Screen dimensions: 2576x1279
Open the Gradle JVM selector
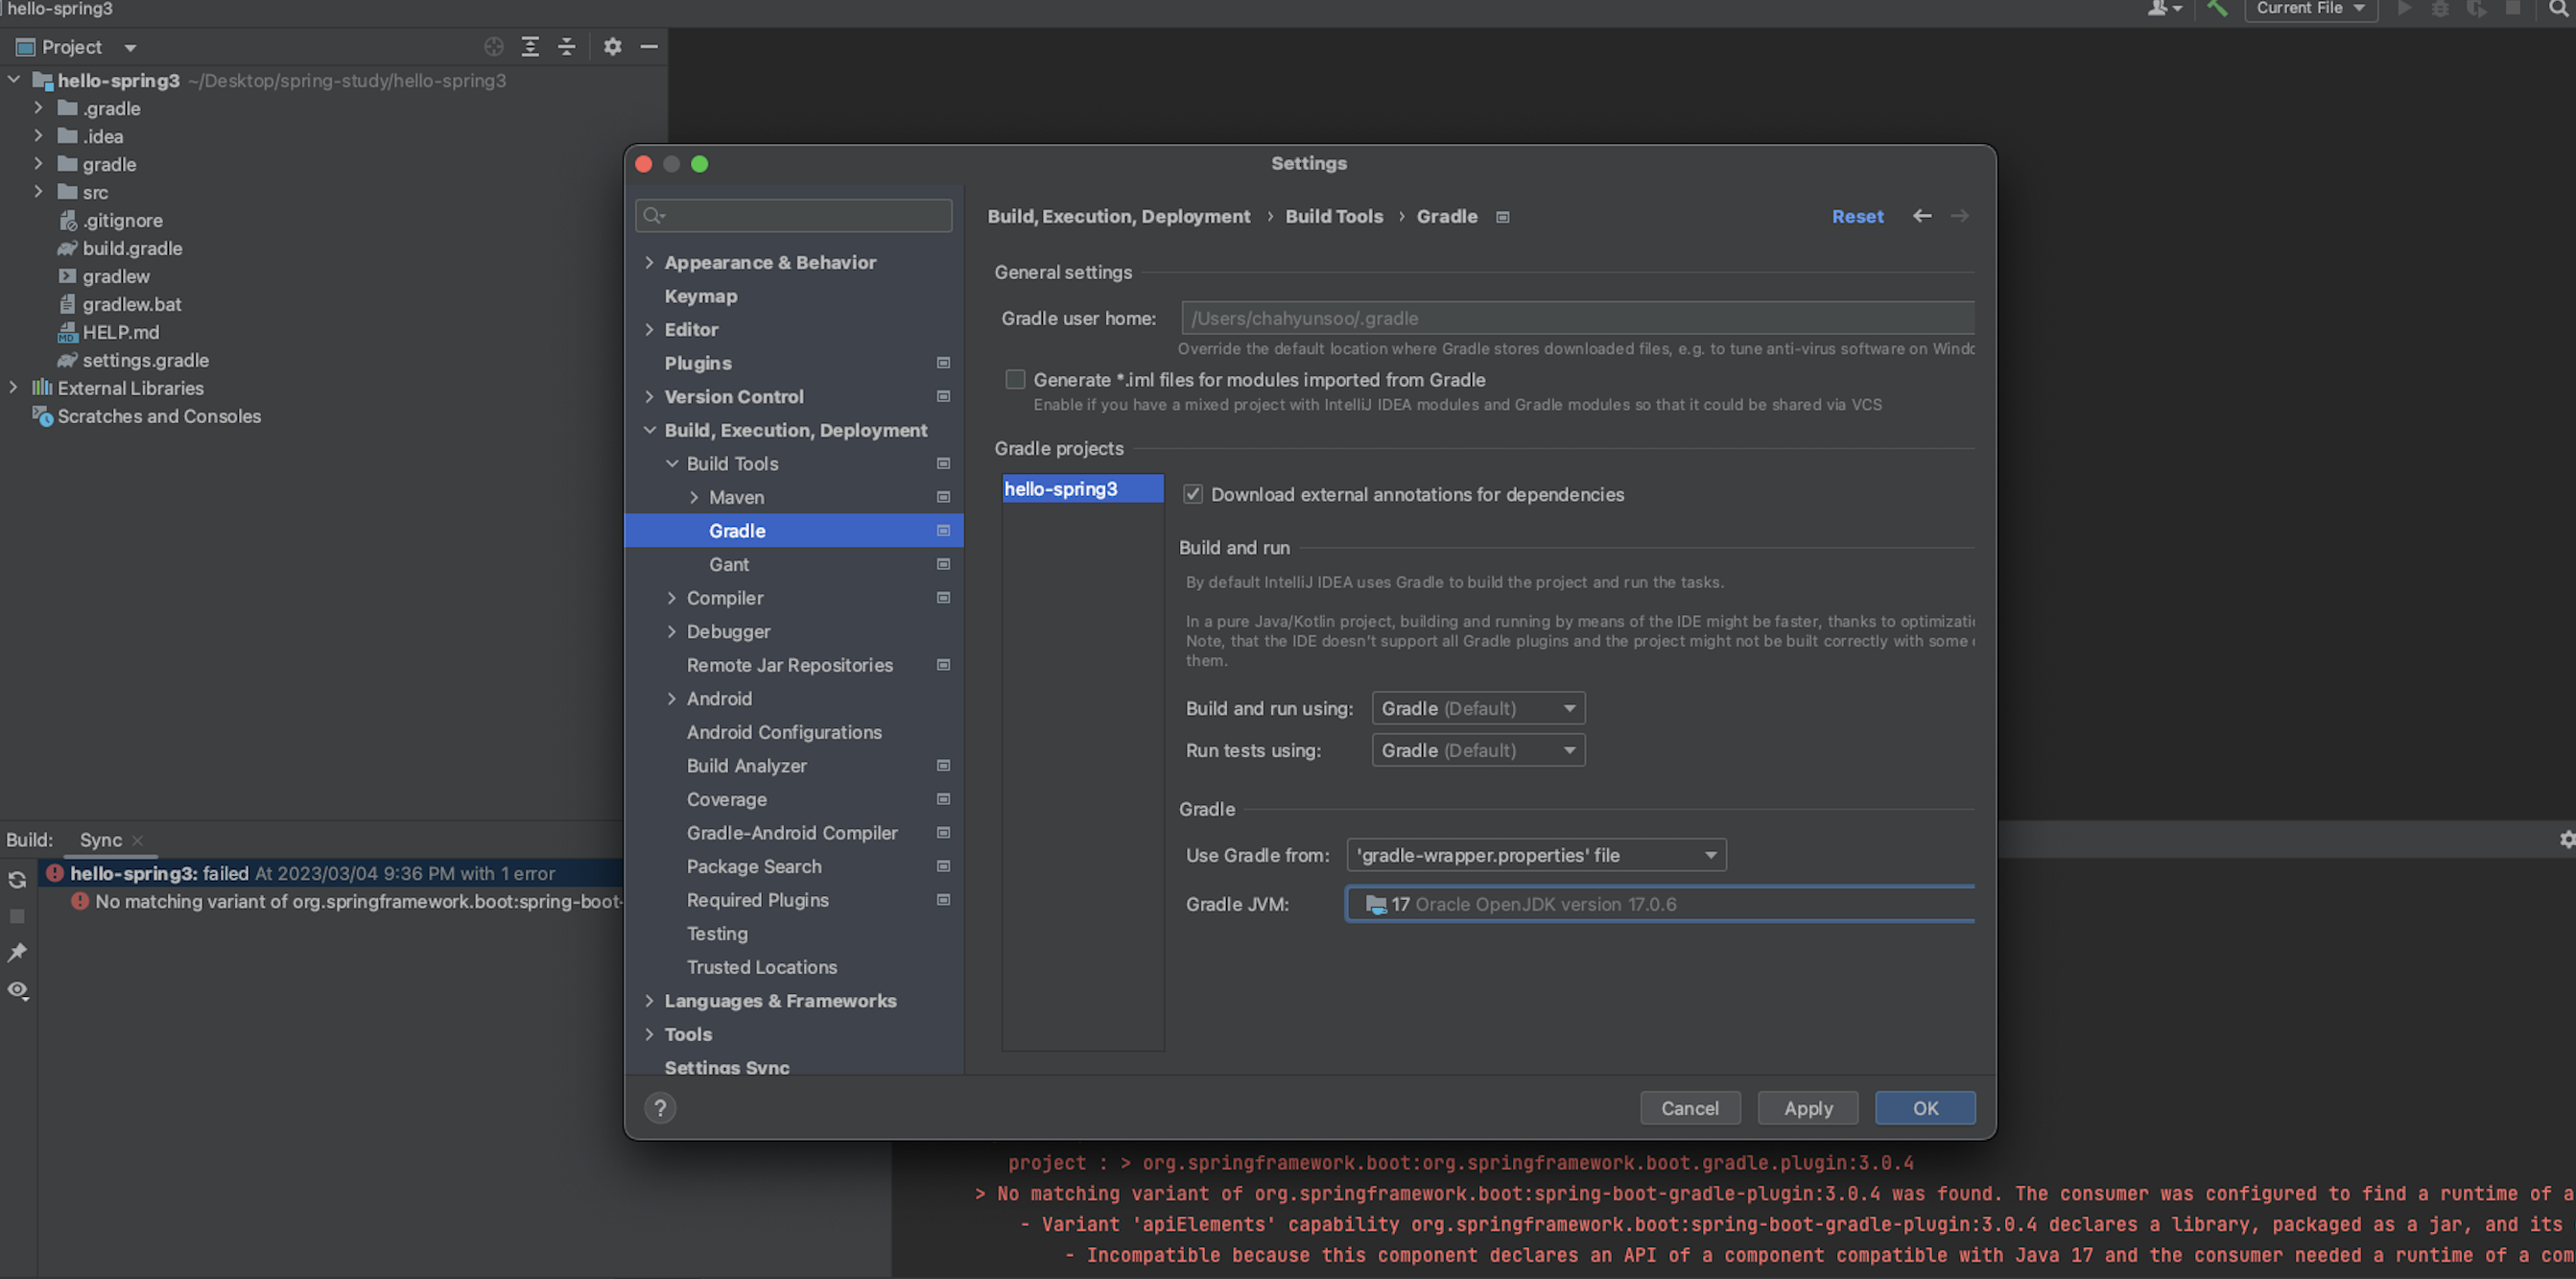click(x=1660, y=904)
